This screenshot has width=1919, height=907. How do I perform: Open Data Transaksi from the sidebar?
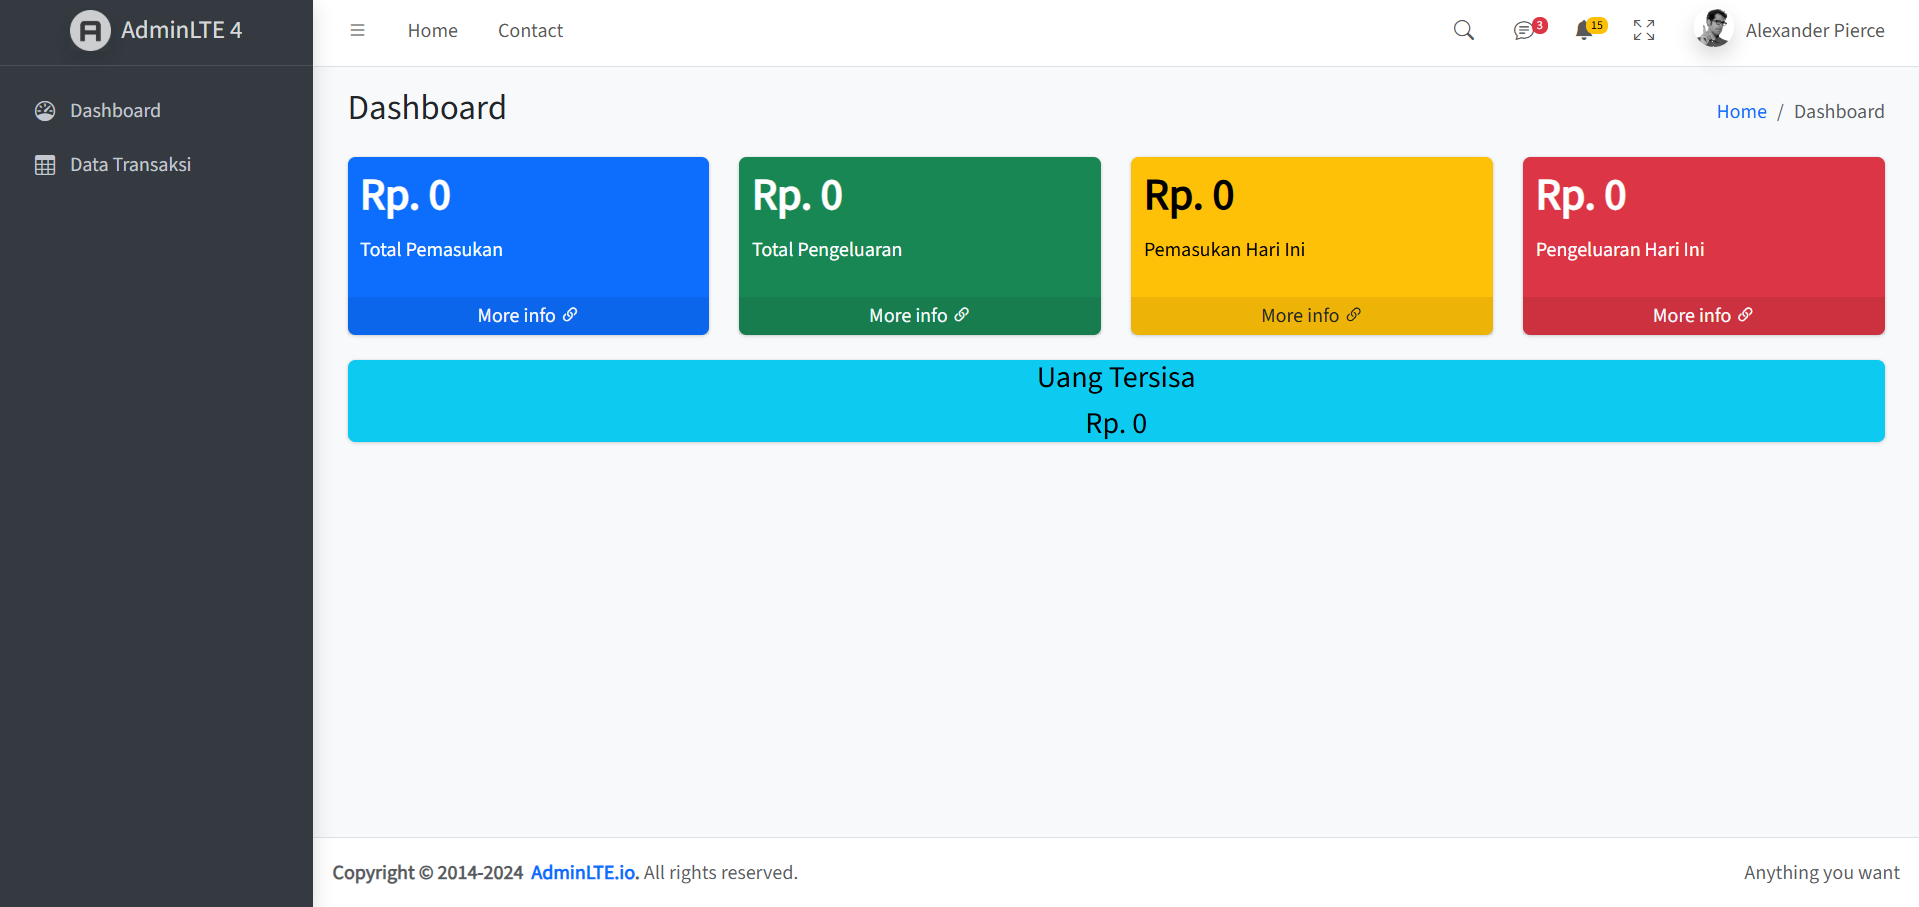130,165
